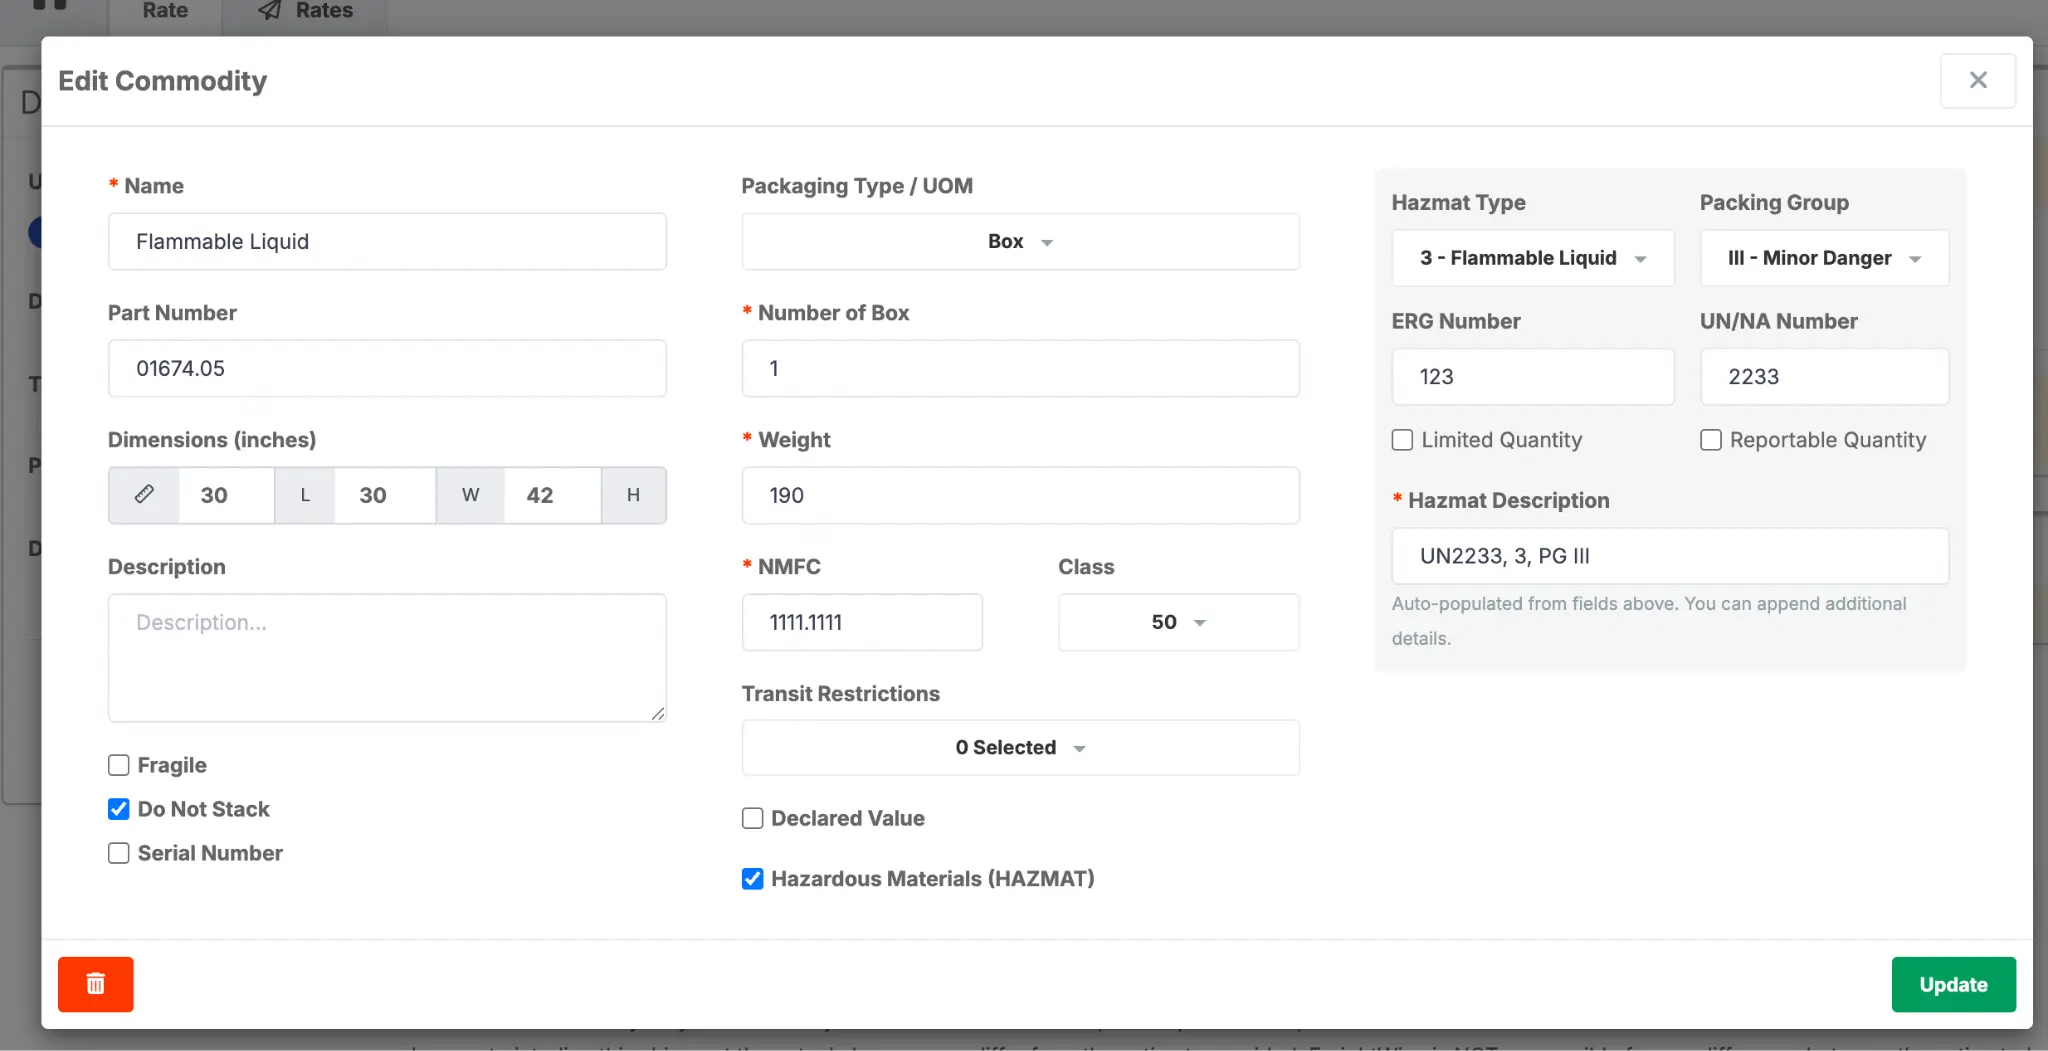This screenshot has width=2048, height=1051.
Task: Click the red trash delete icon
Action: (95, 984)
